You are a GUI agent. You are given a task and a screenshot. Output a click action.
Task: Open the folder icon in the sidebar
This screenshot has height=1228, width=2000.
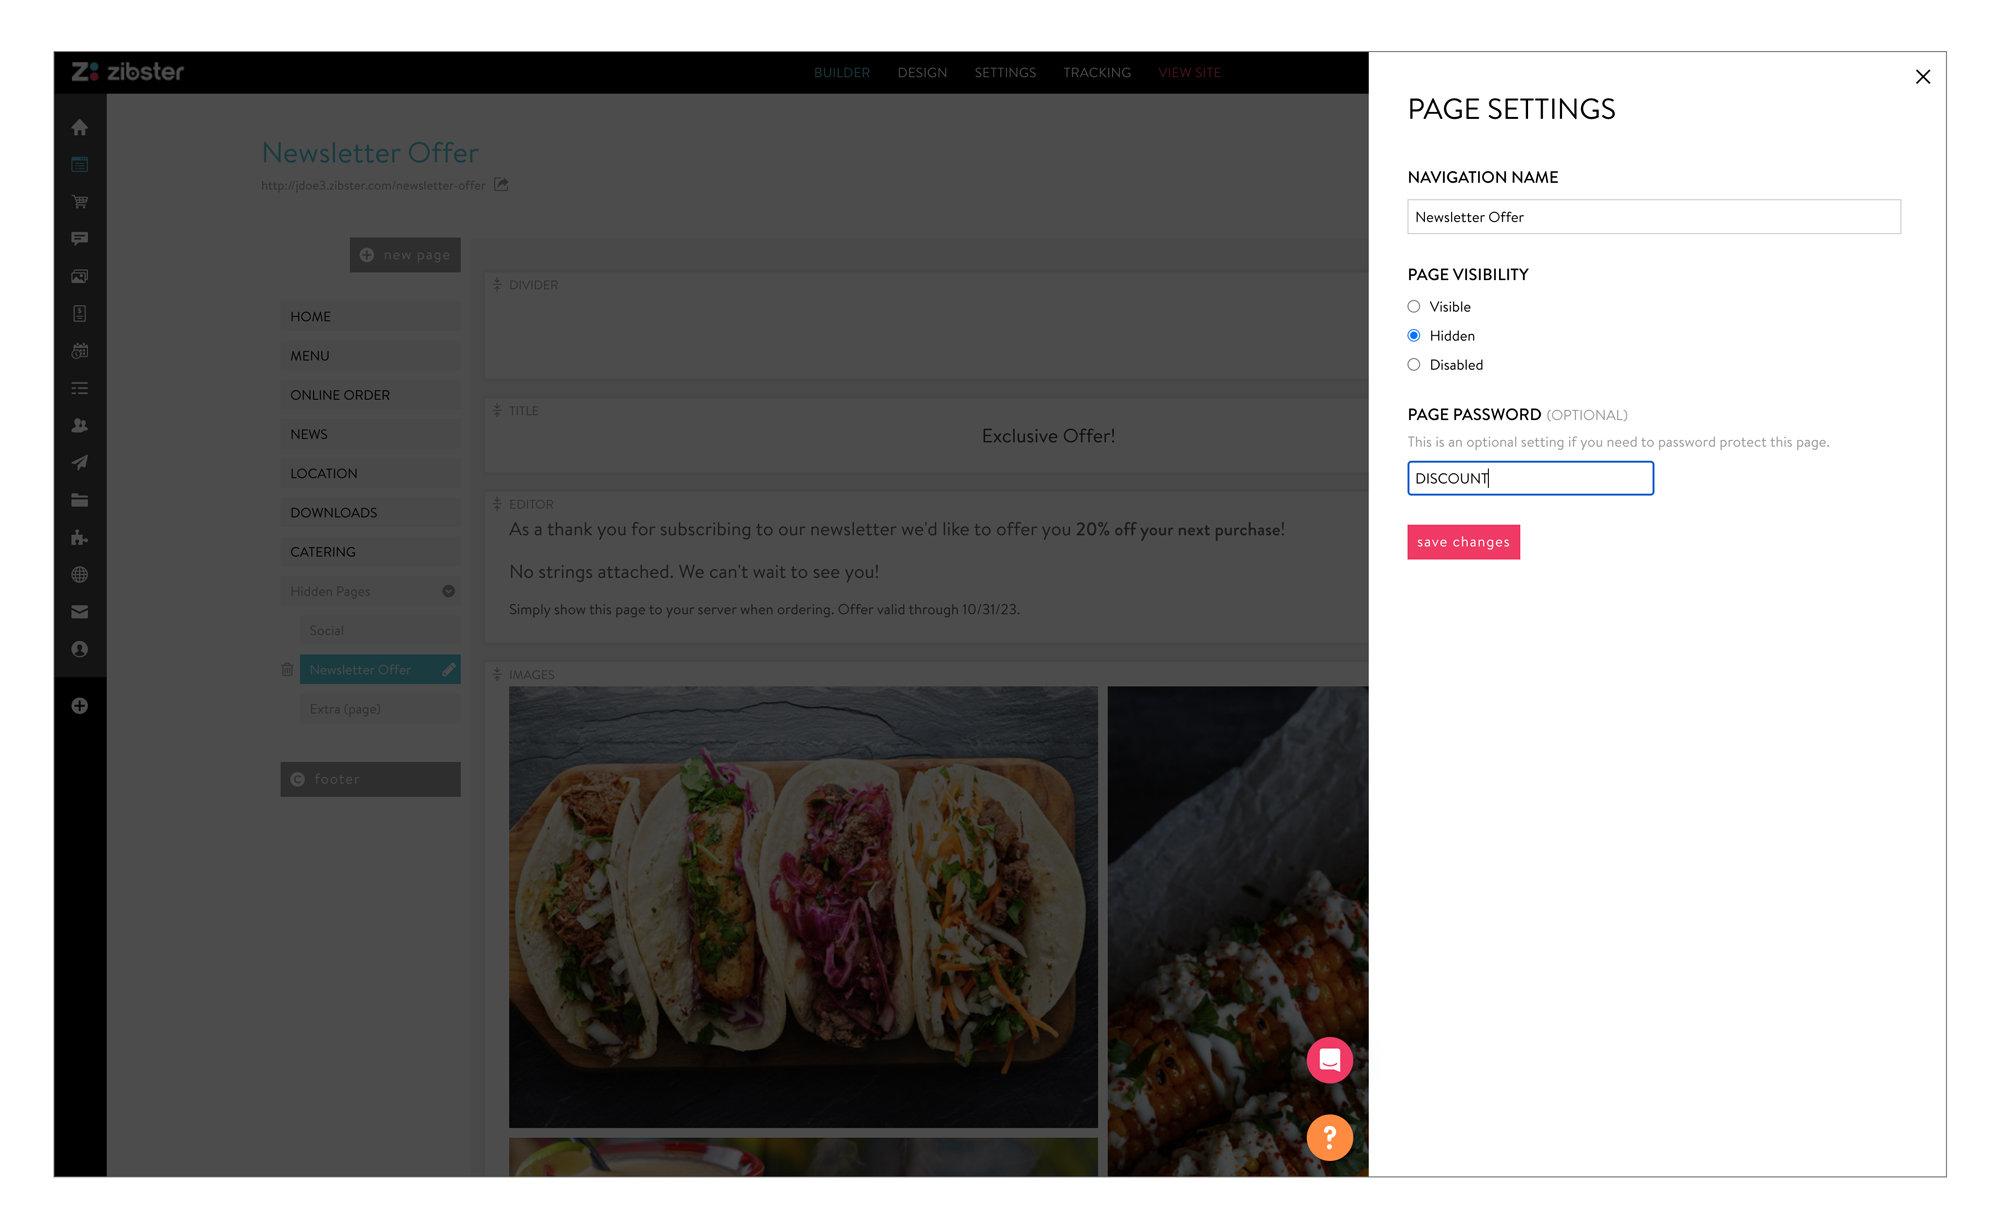(x=80, y=500)
